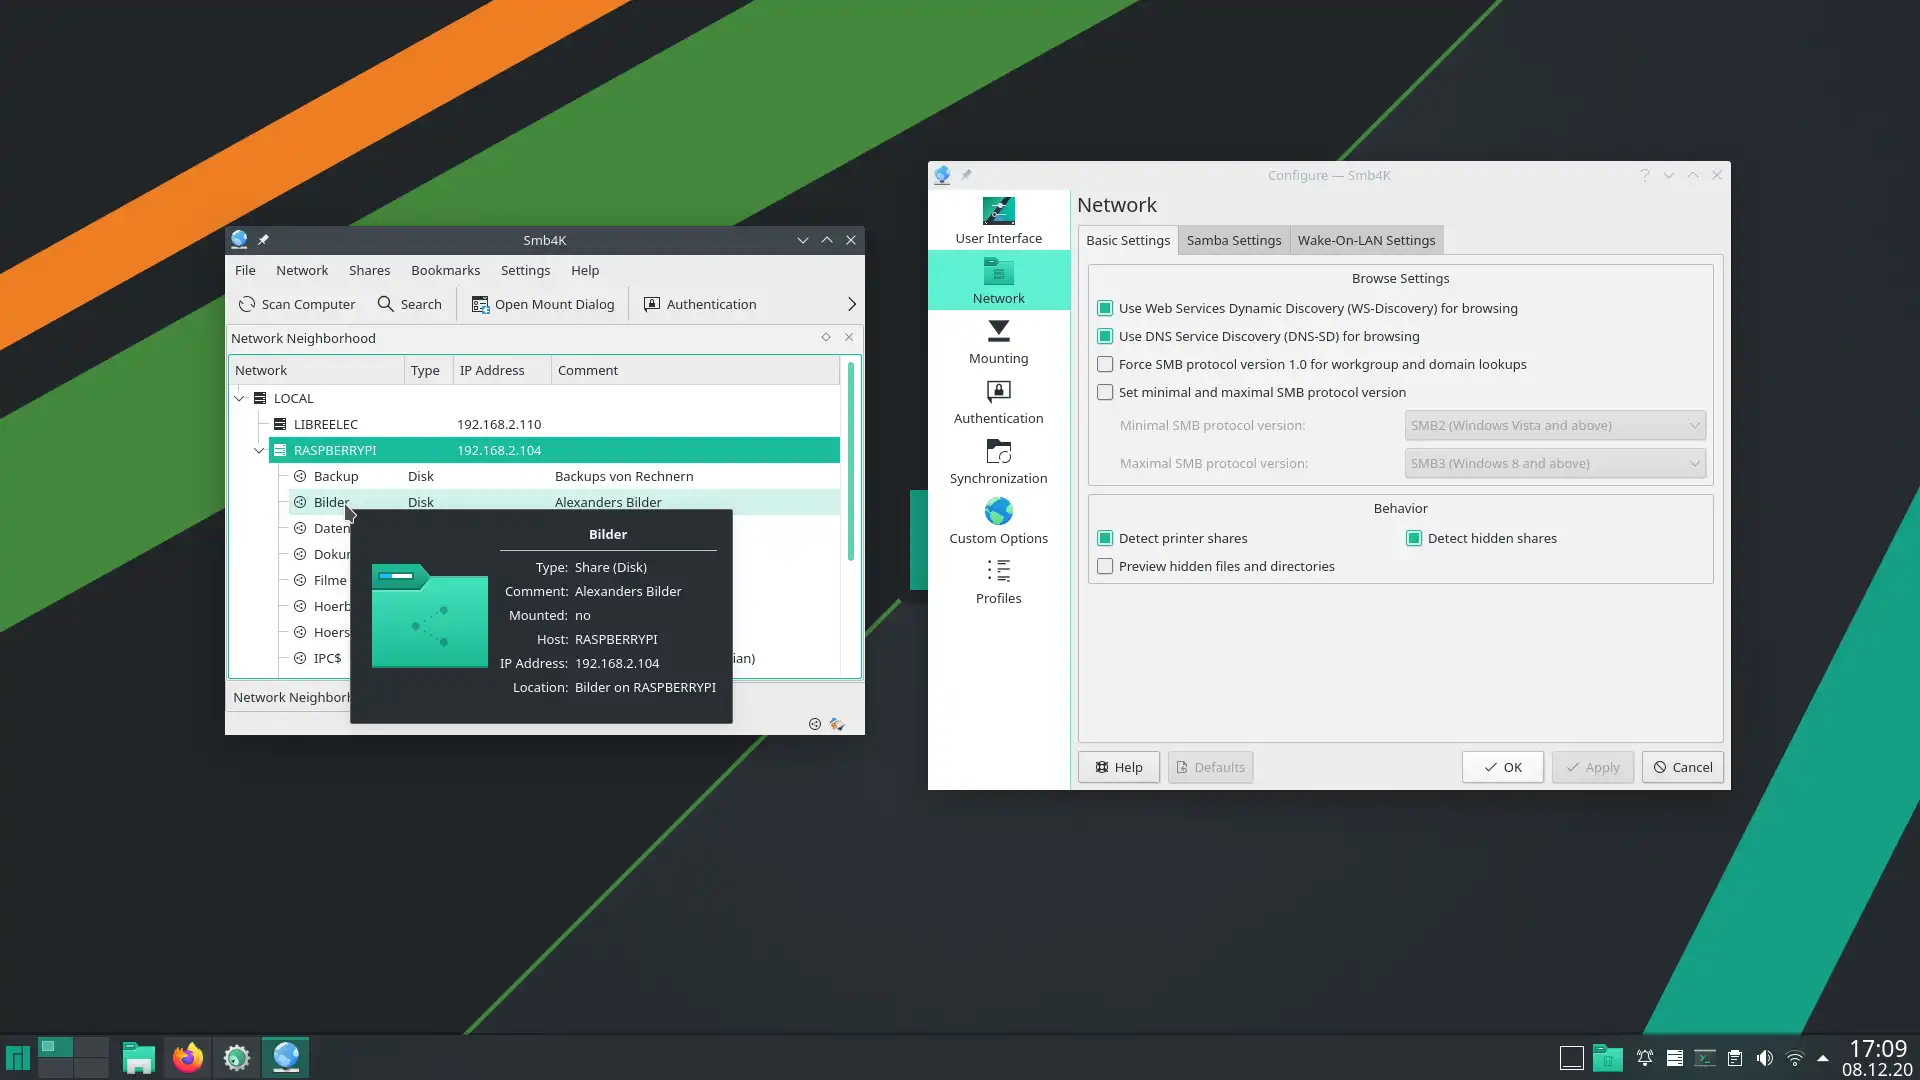The image size is (1920, 1080).
Task: Expand the toolbar overflow chevron
Action: point(851,304)
